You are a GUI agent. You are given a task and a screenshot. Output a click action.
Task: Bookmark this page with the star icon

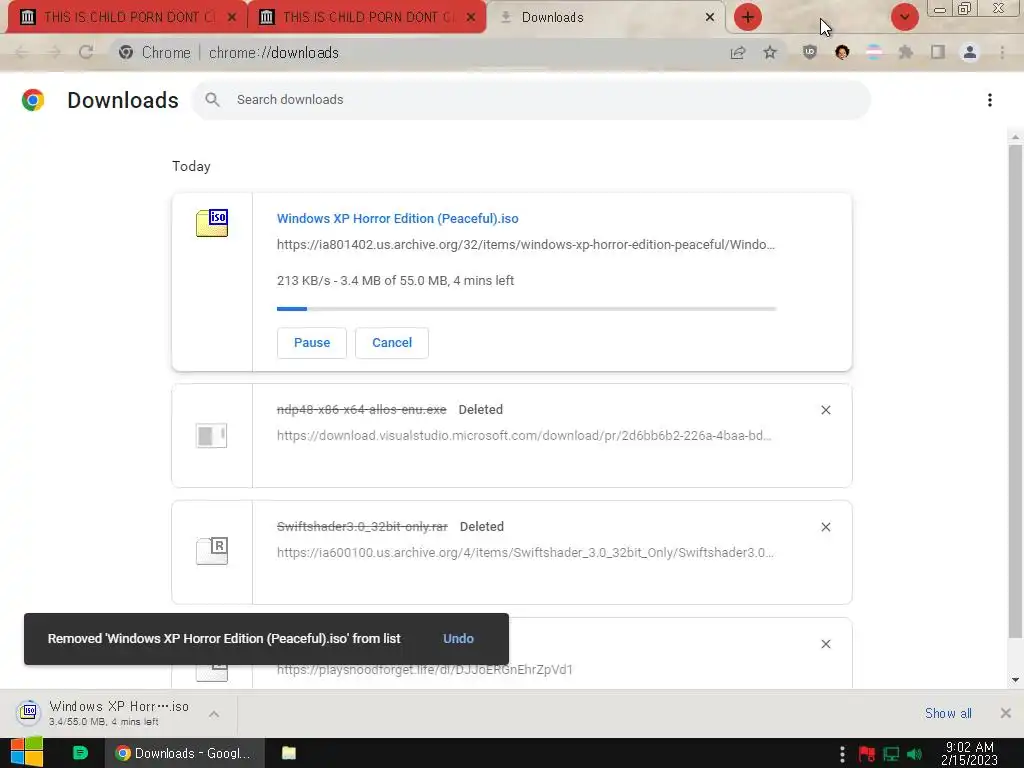770,52
